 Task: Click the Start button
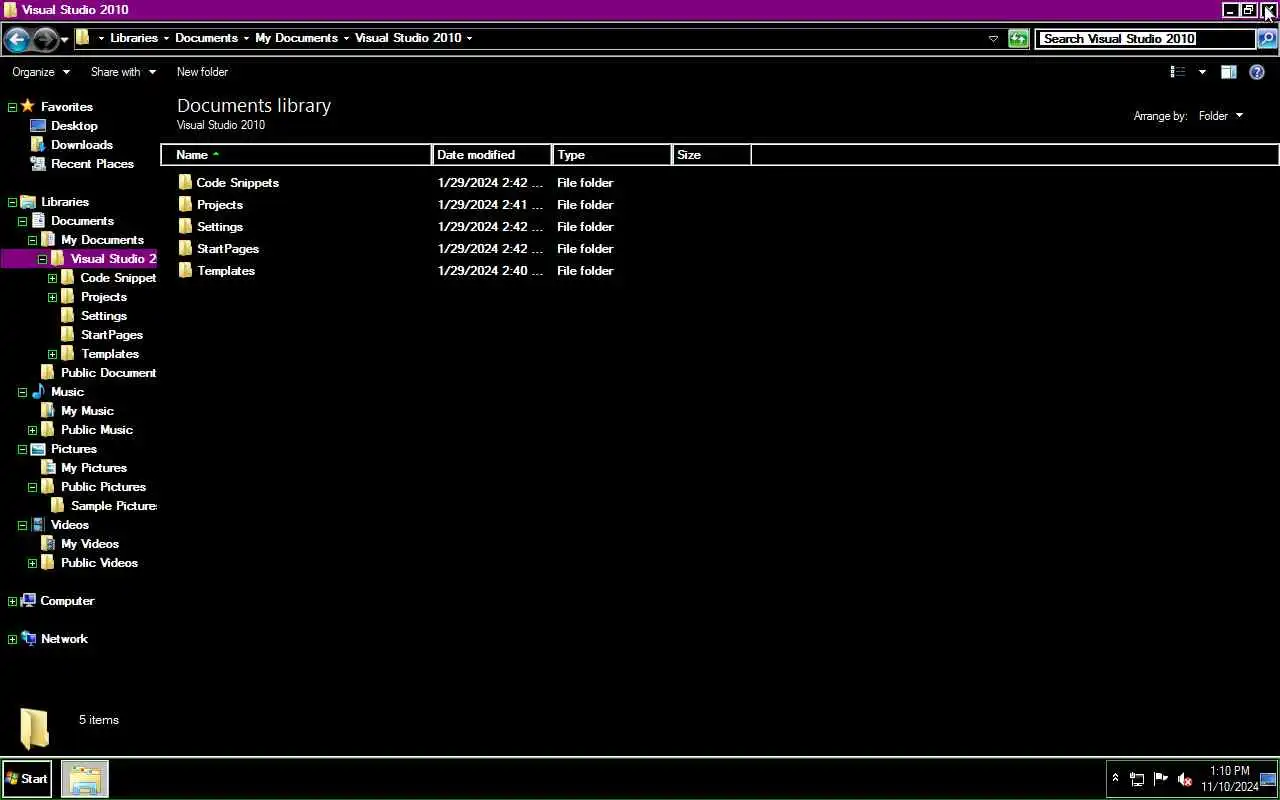27,778
